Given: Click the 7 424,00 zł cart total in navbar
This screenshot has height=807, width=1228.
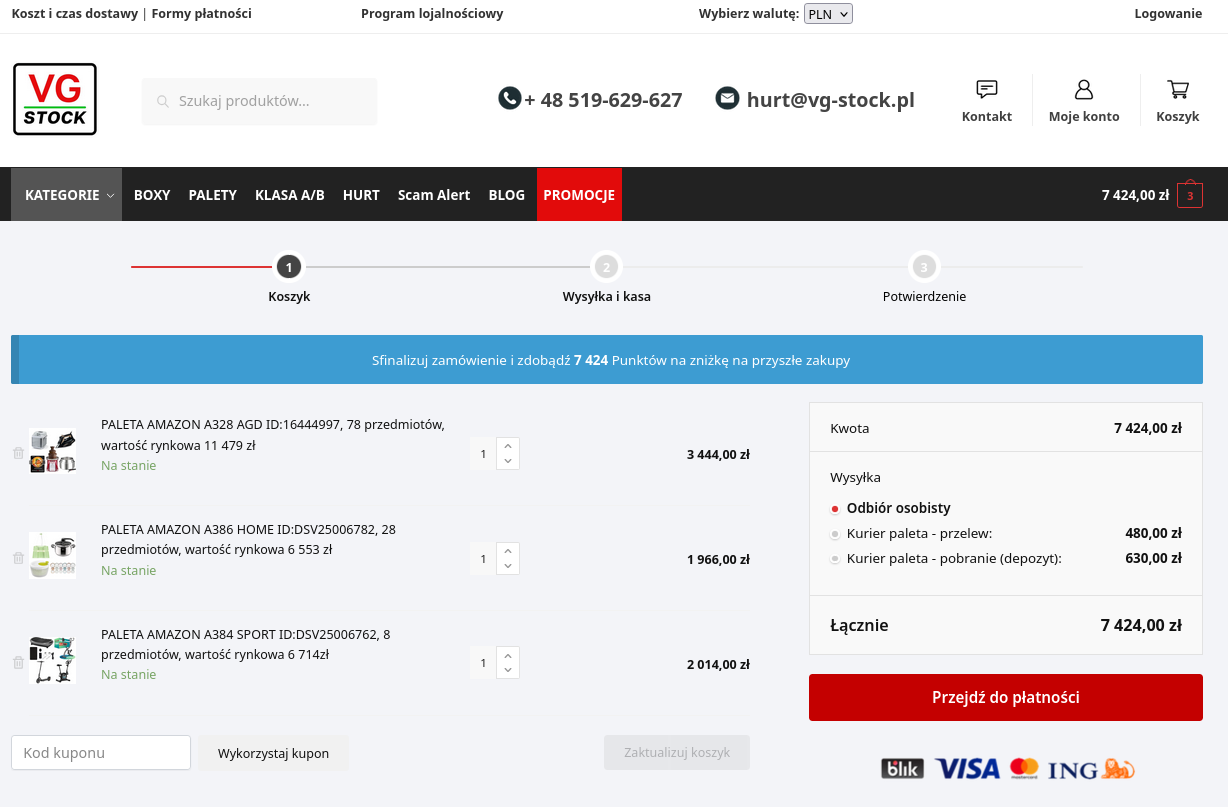Looking at the screenshot, I should (1135, 195).
